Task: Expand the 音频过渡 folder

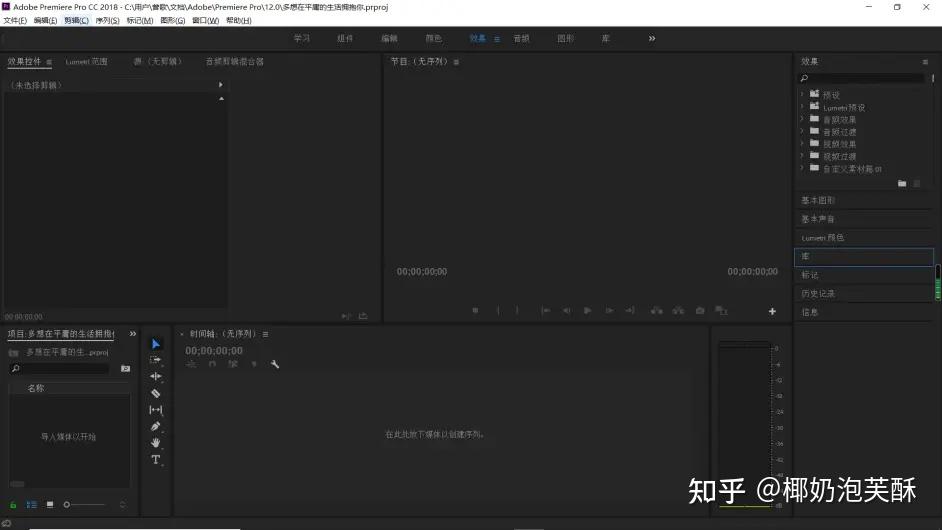Action: [802, 131]
